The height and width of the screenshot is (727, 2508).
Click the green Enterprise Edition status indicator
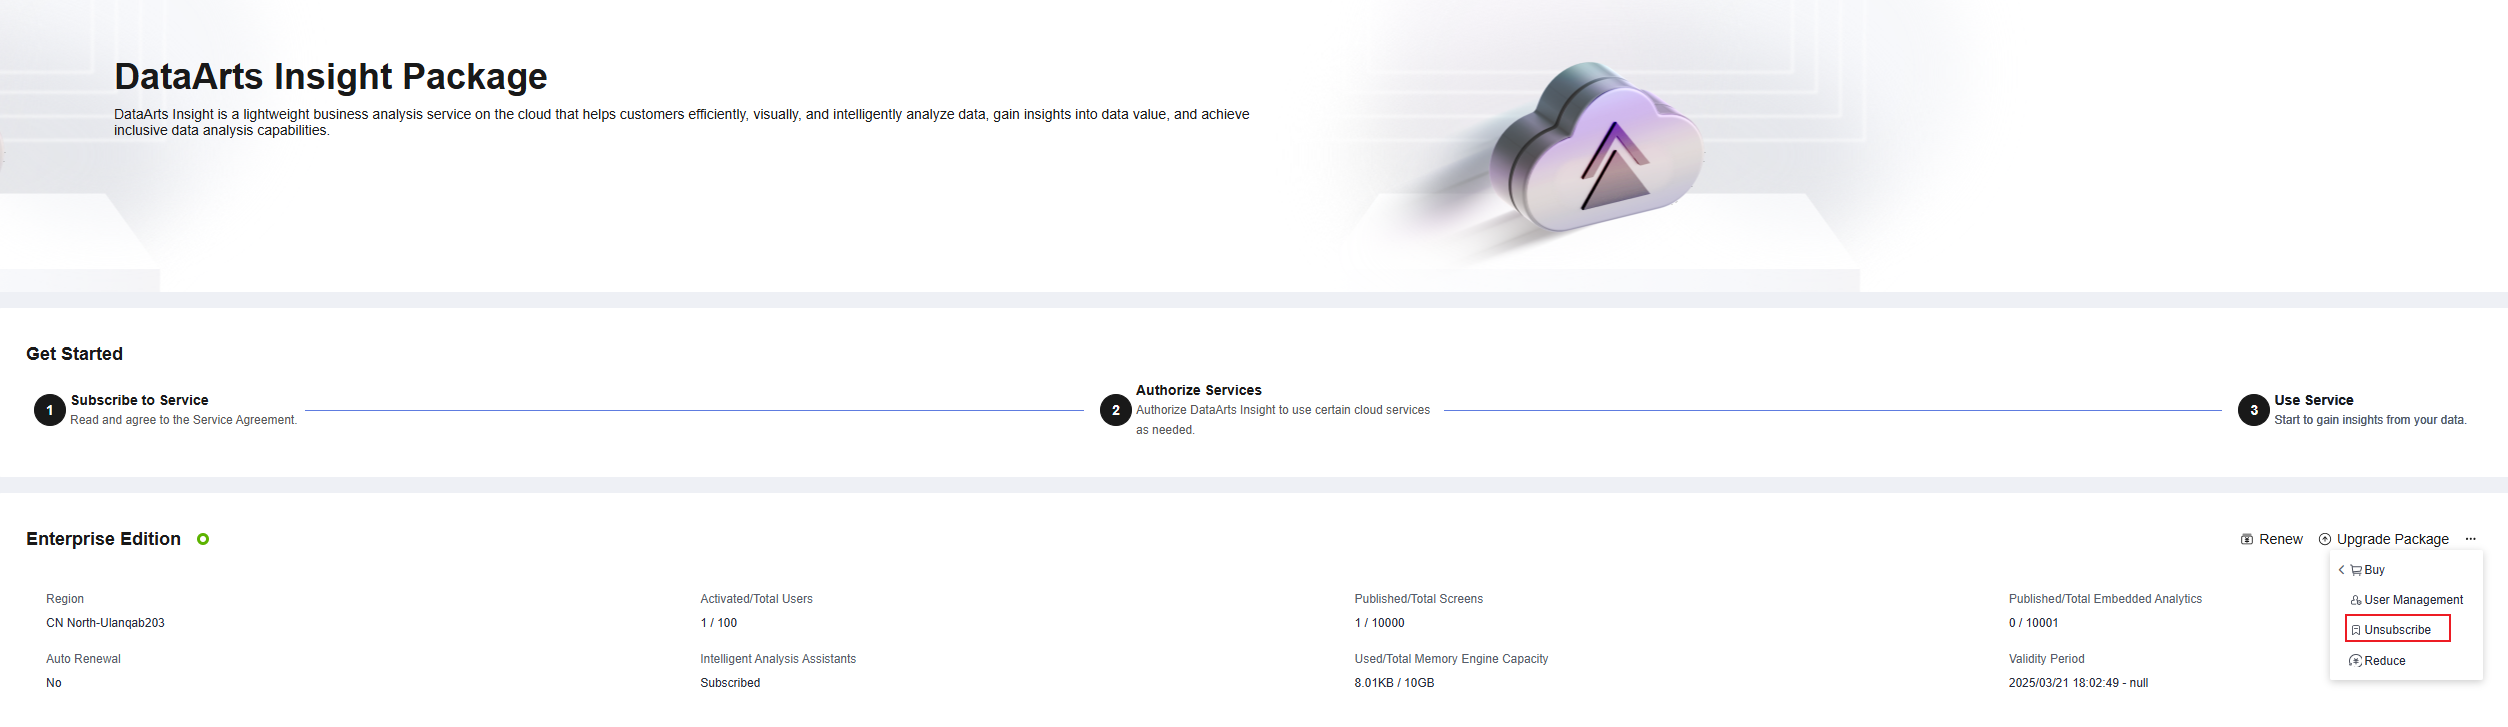pos(203,539)
